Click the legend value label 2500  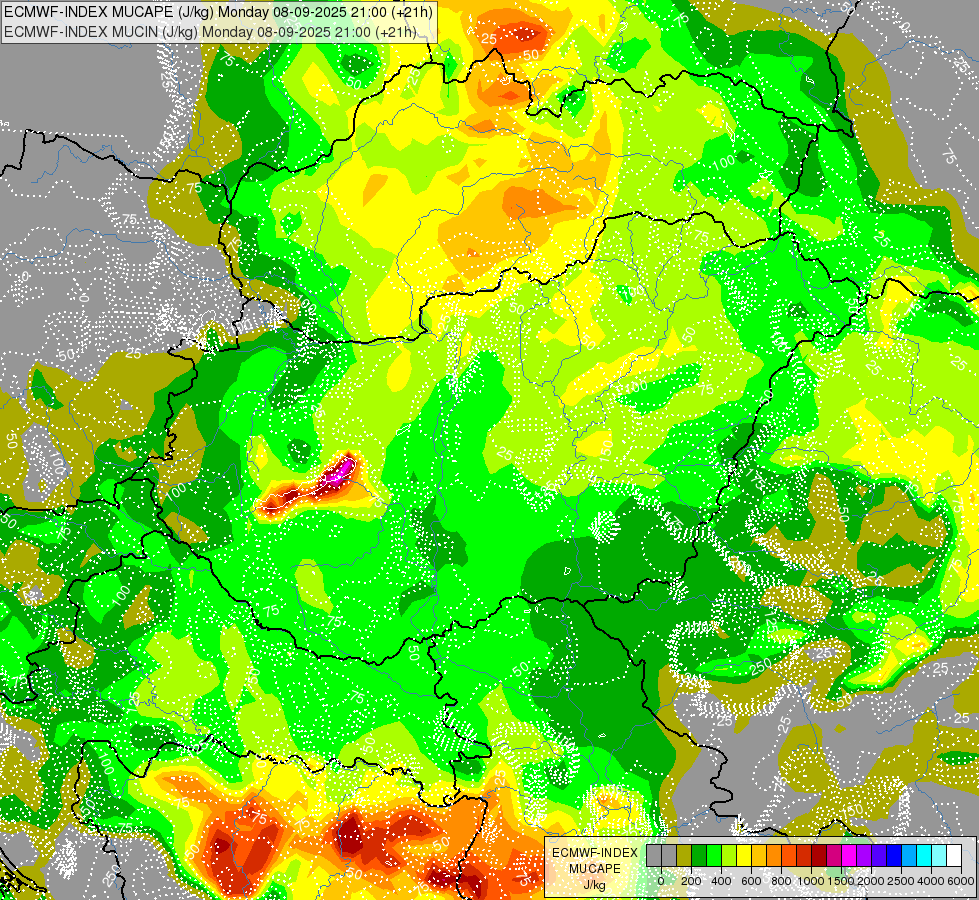[902, 881]
